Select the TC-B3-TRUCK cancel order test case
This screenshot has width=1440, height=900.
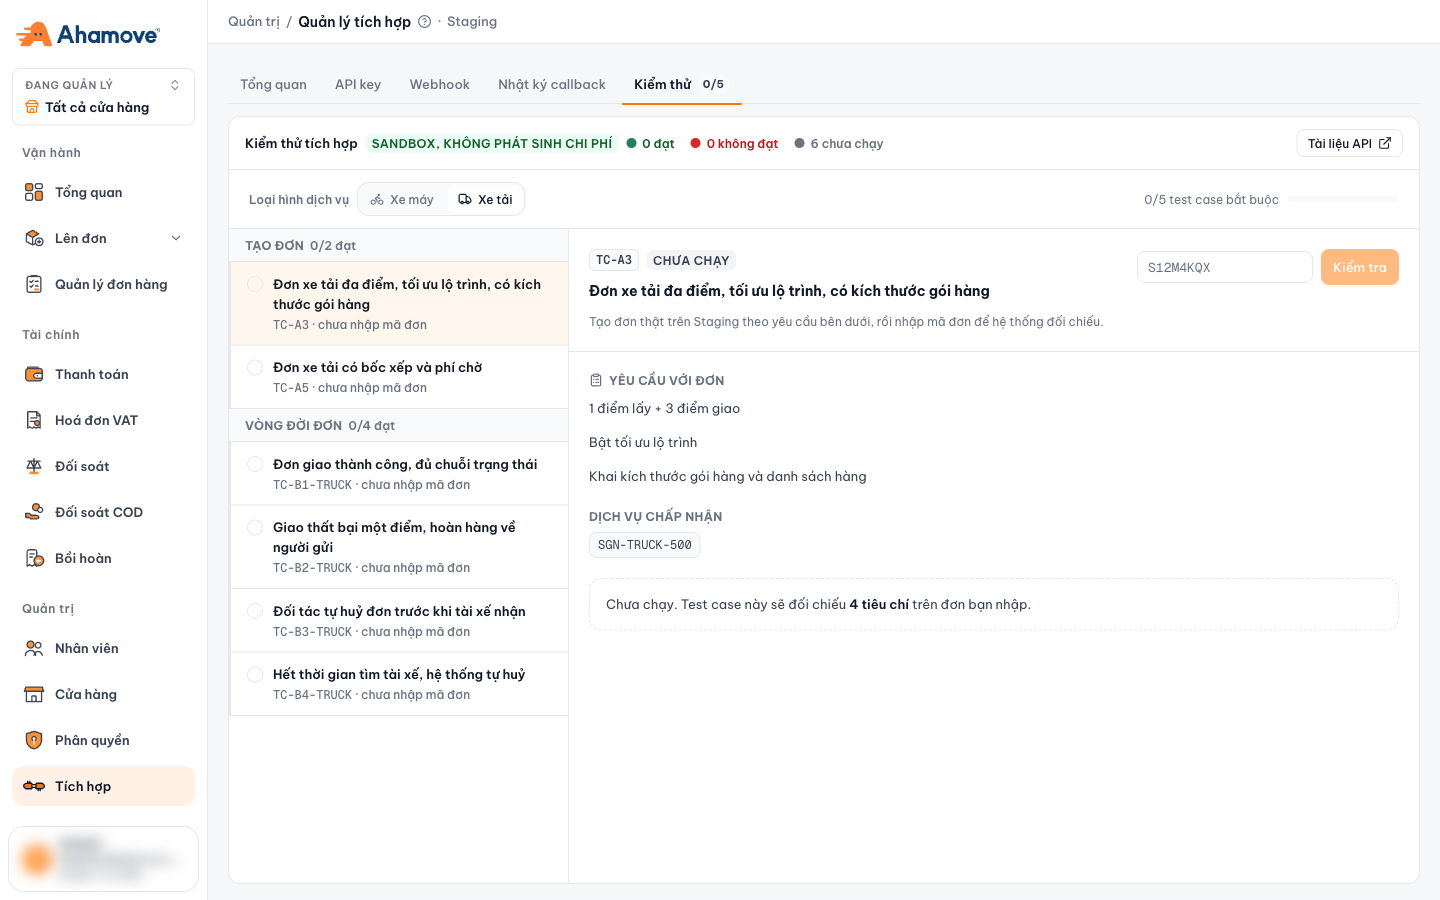click(x=399, y=620)
